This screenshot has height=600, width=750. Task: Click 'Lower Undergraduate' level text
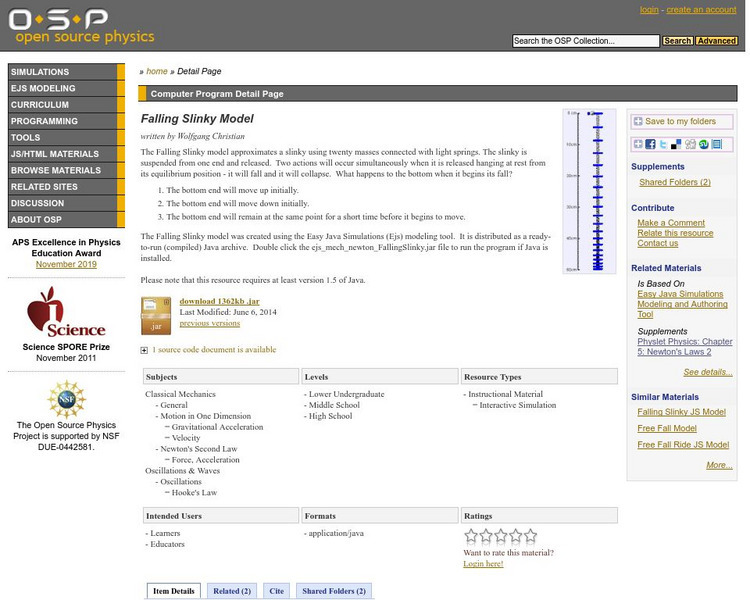pyautogui.click(x=346, y=394)
